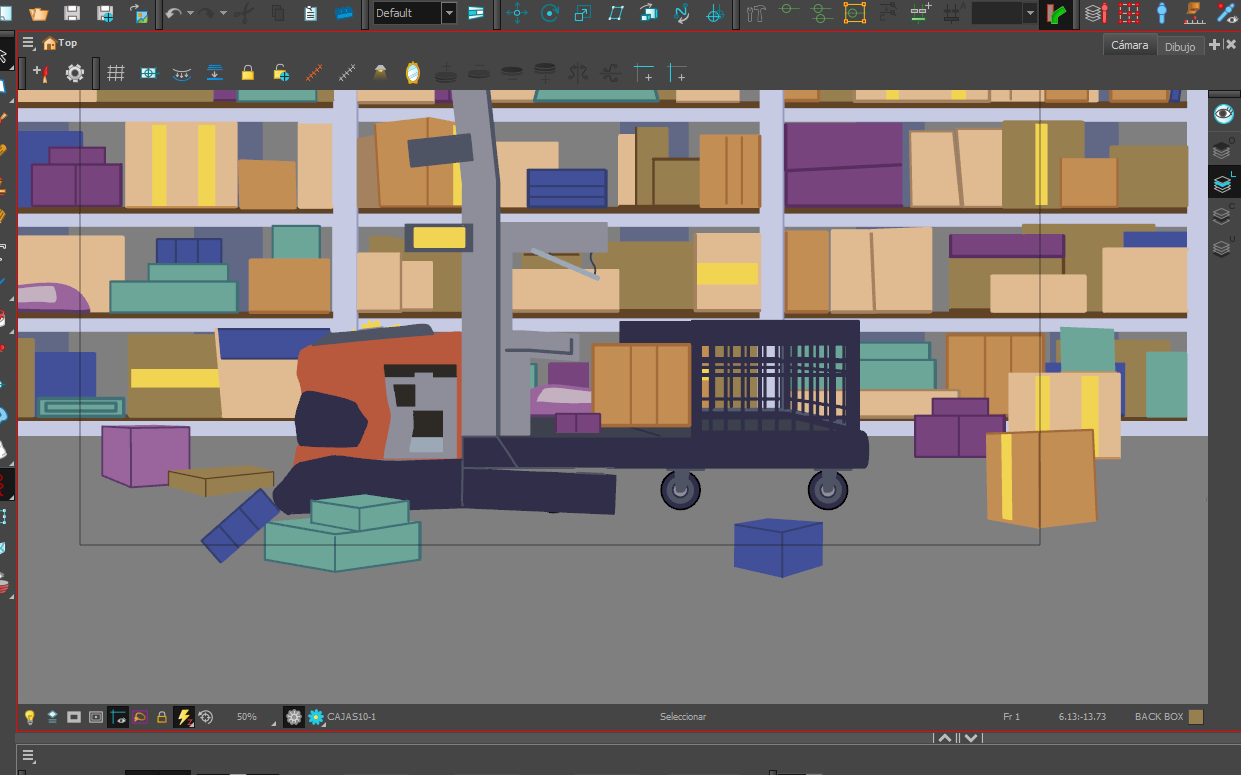Switch to the Cámara tab
Viewport: 1241px width, 775px height.
pyautogui.click(x=1130, y=46)
